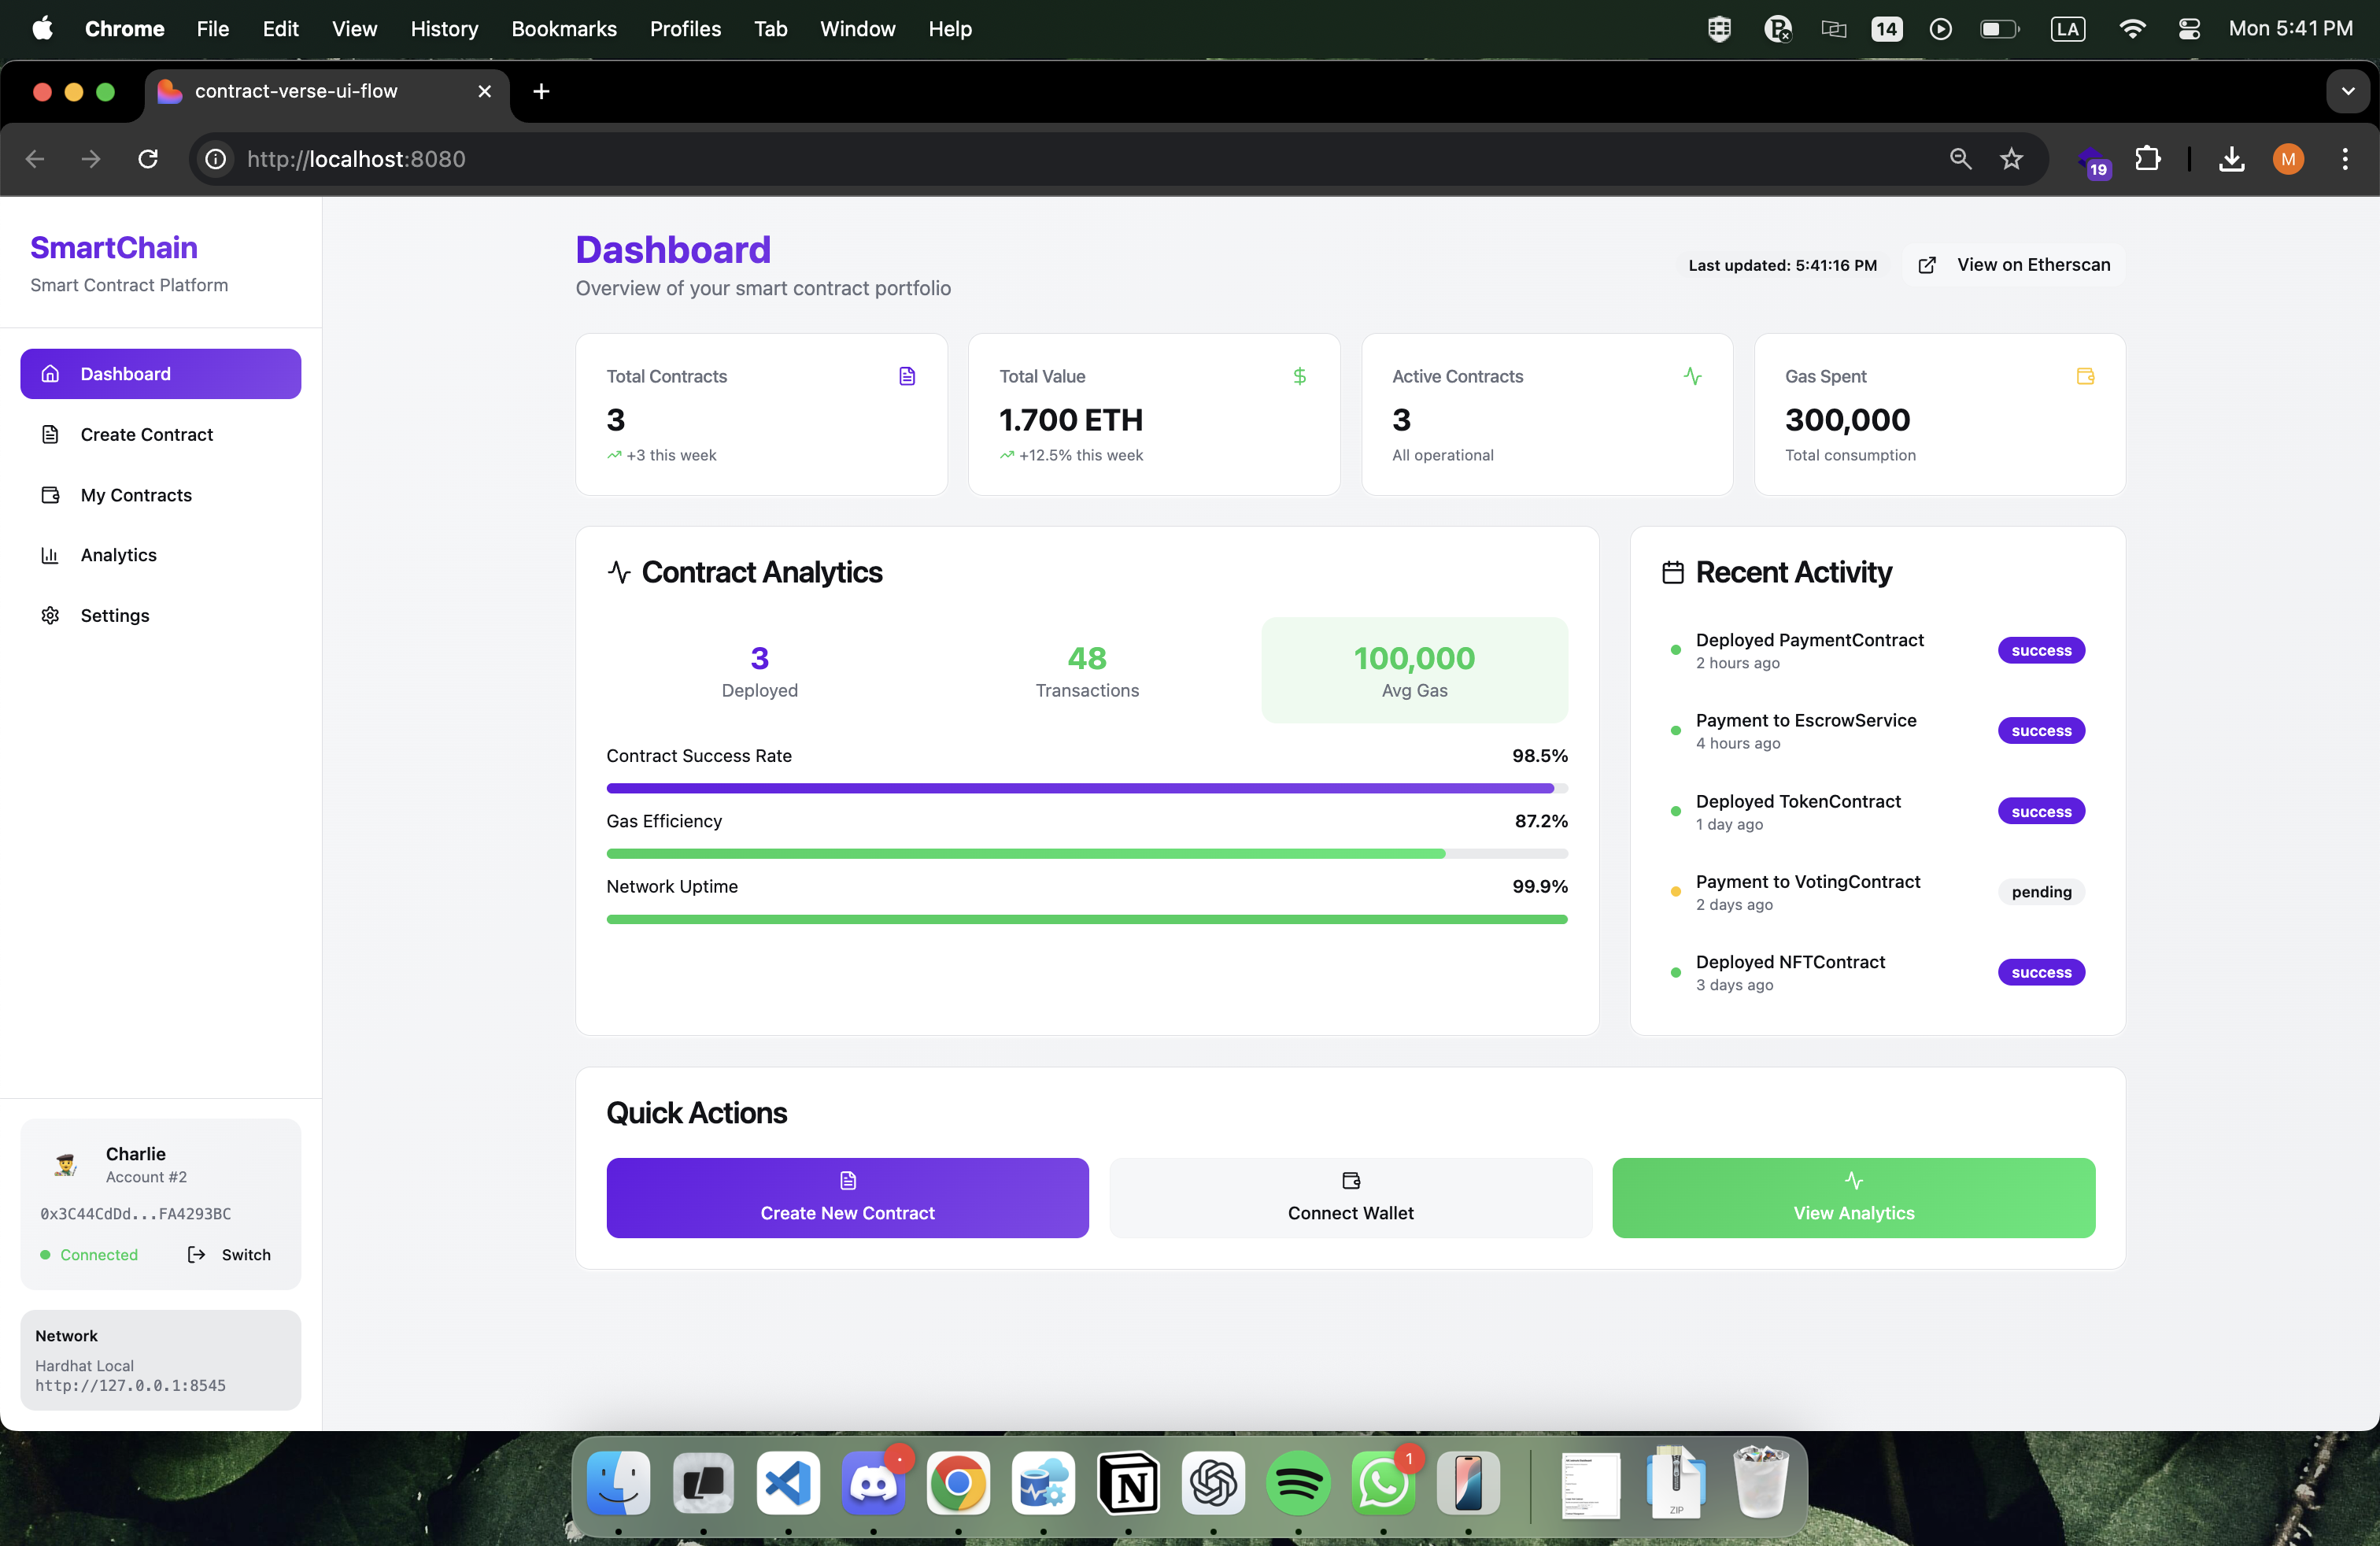This screenshot has width=2380, height=1546.
Task: Open Visual Studio Code from the dock
Action: (x=788, y=1482)
